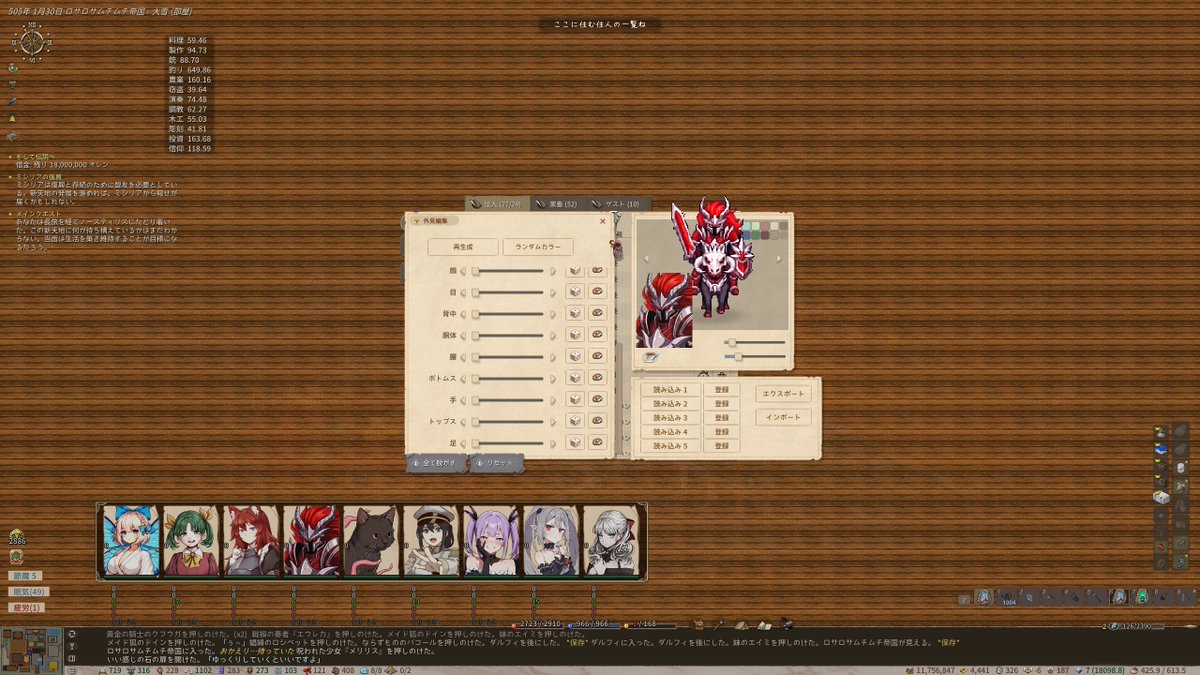Screen dimensions: 1200x675
Task: Click the dice icon in the ボトムス row
Action: coord(575,378)
